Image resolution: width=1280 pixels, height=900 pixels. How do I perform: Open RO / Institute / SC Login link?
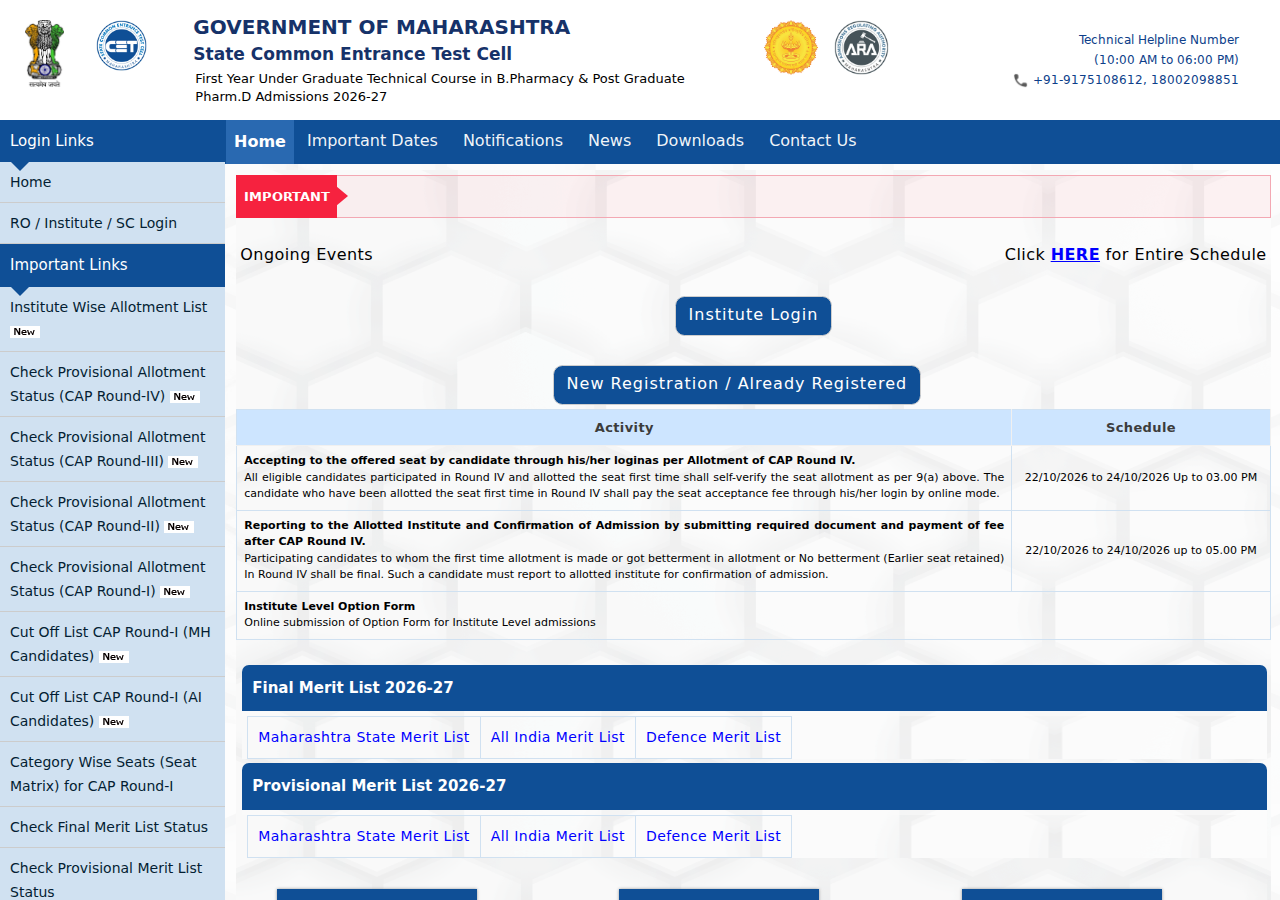click(112, 224)
